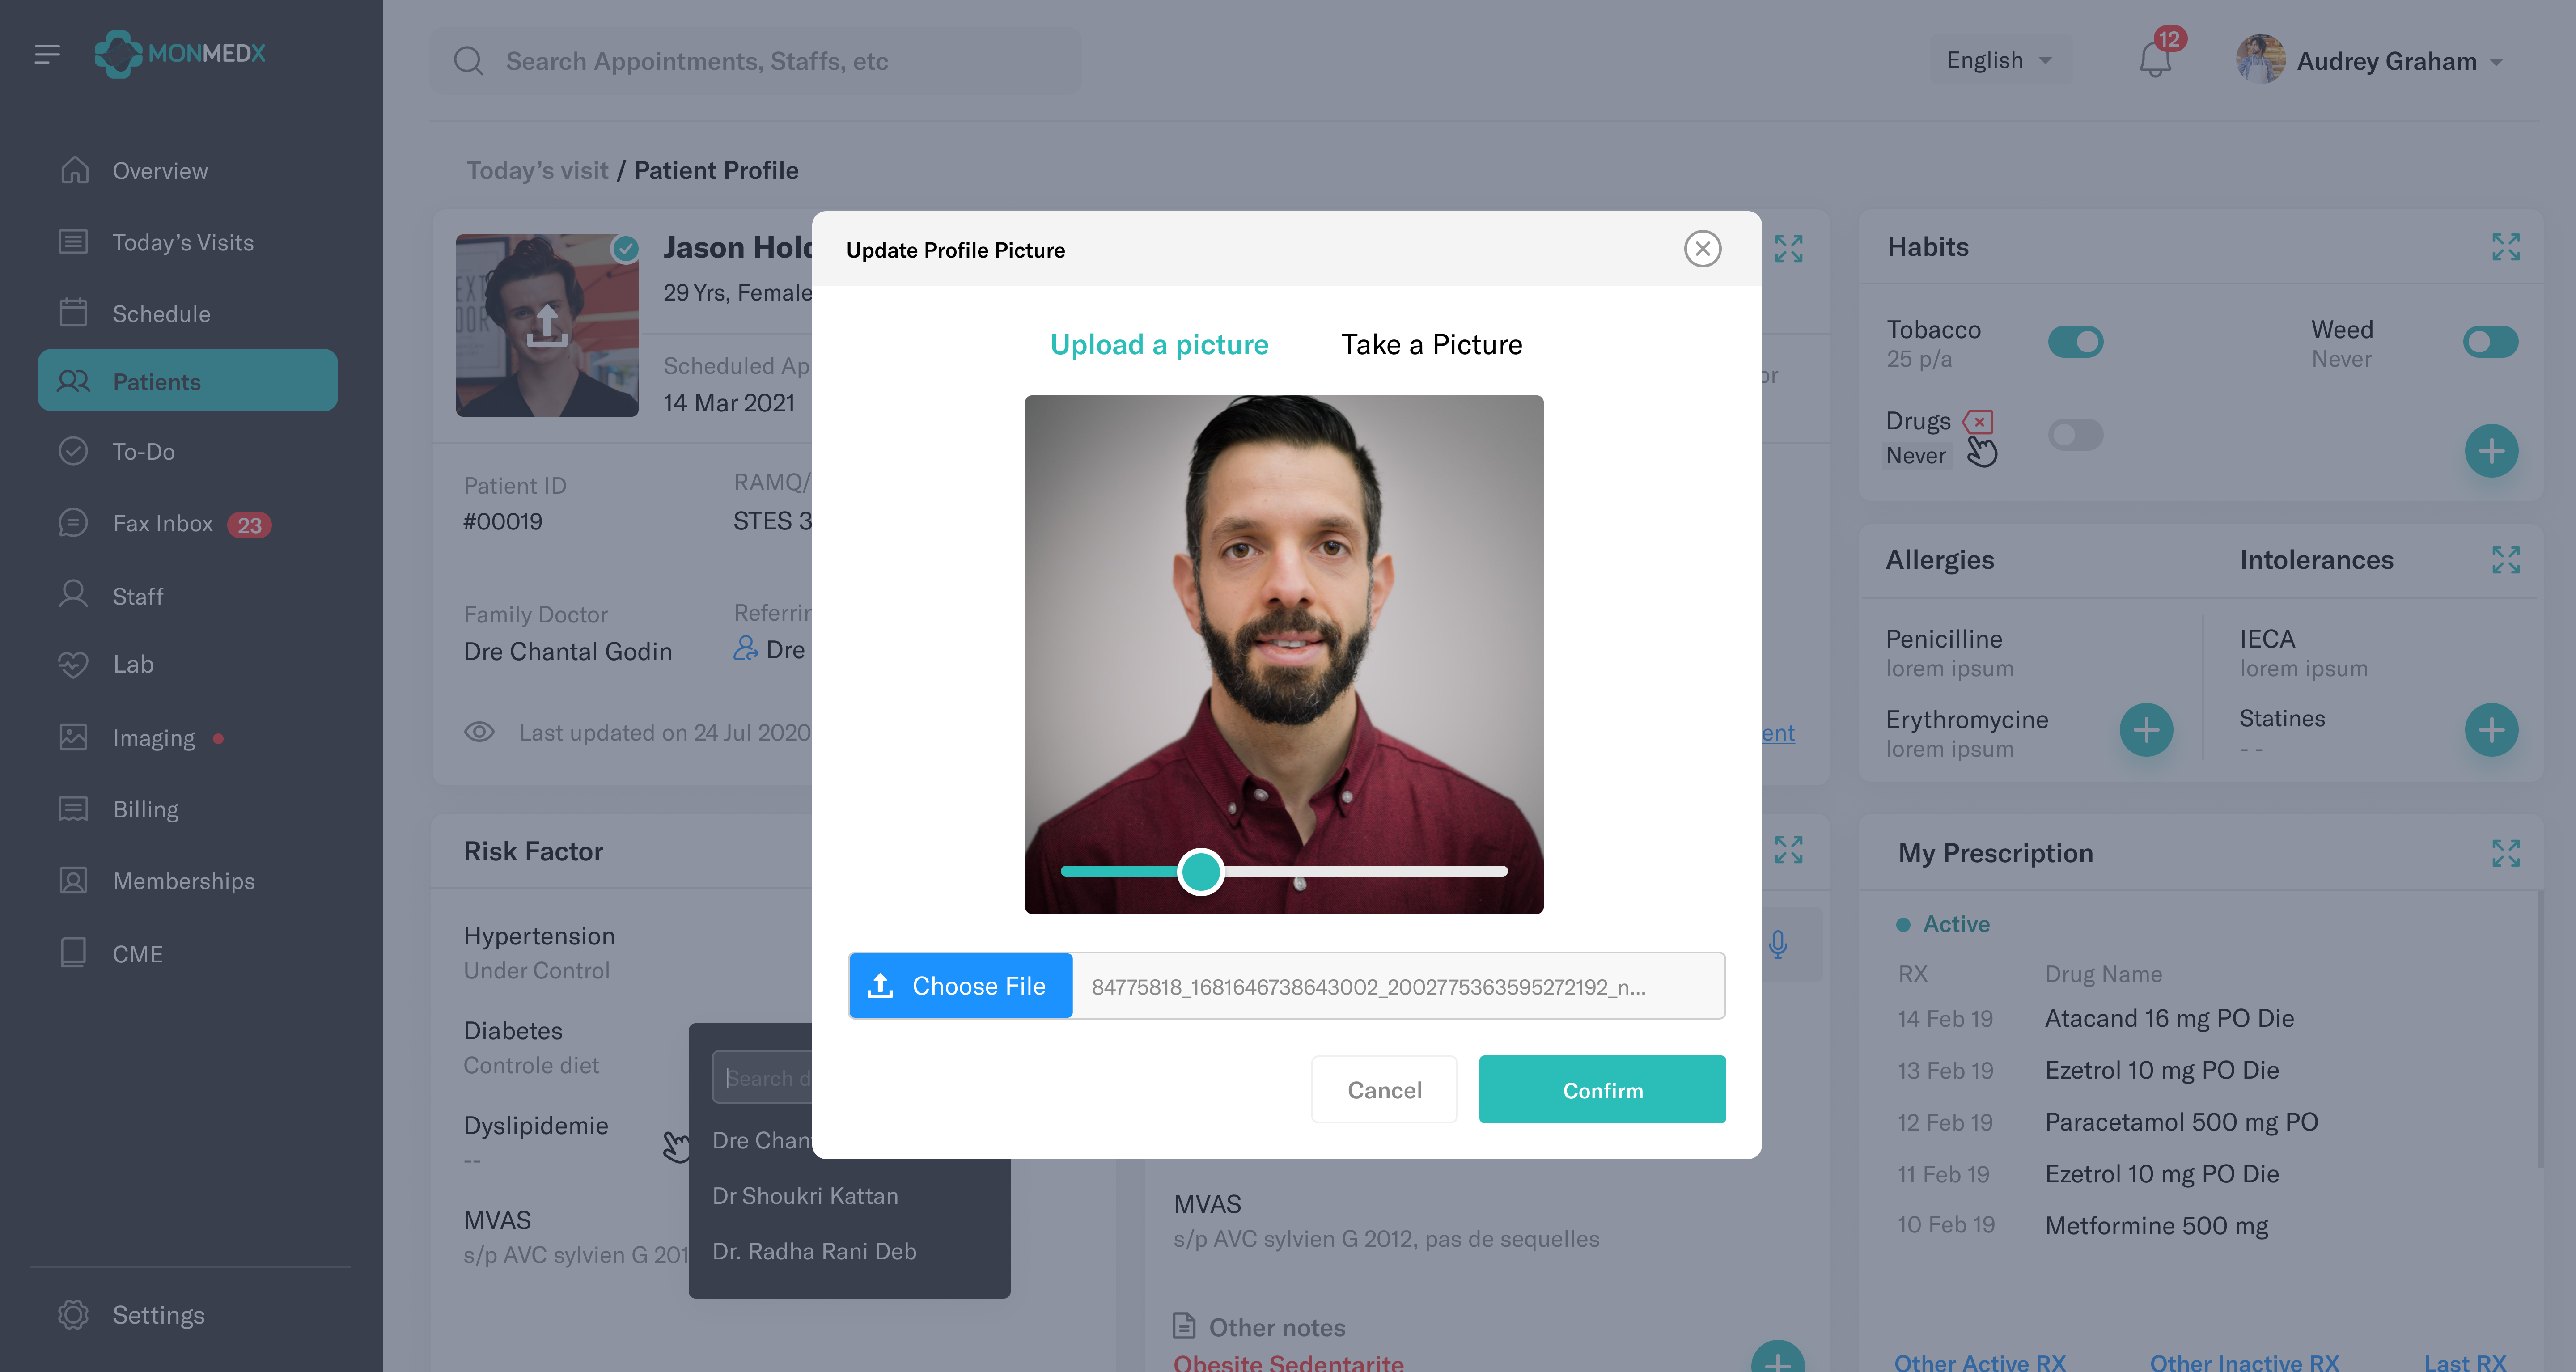Toggle the Tobacco habit switch
The height and width of the screenshot is (1372, 2576).
pyautogui.click(x=2076, y=342)
